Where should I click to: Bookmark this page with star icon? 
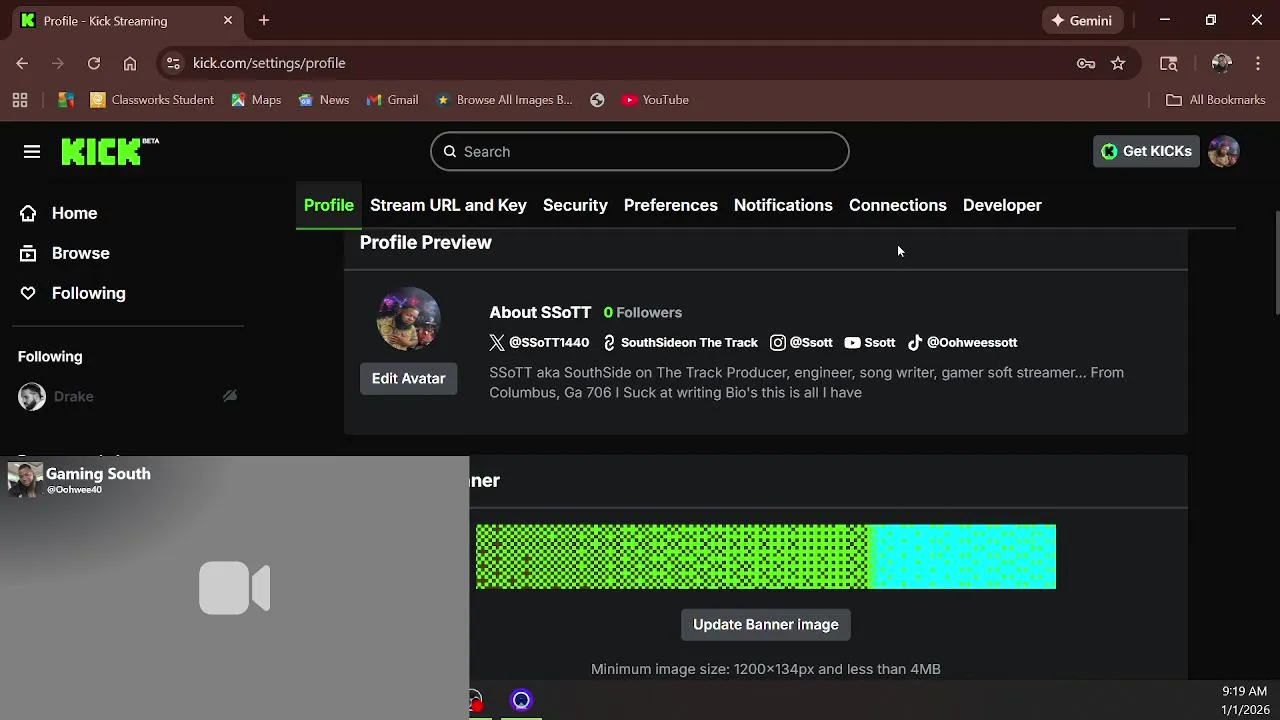1118,63
